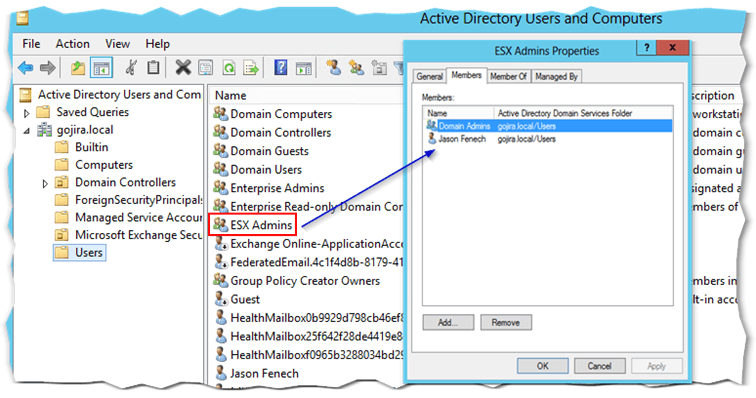Expand the Saved Queries node

coord(27,113)
